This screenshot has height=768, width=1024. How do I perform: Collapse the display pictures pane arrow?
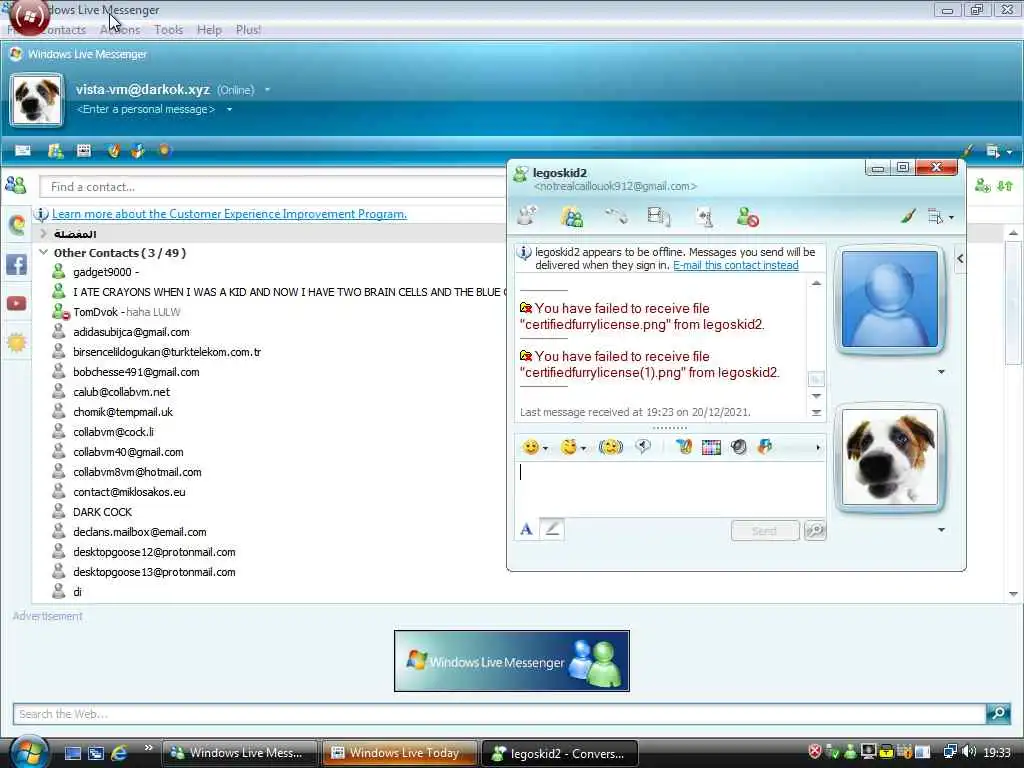tap(960, 259)
